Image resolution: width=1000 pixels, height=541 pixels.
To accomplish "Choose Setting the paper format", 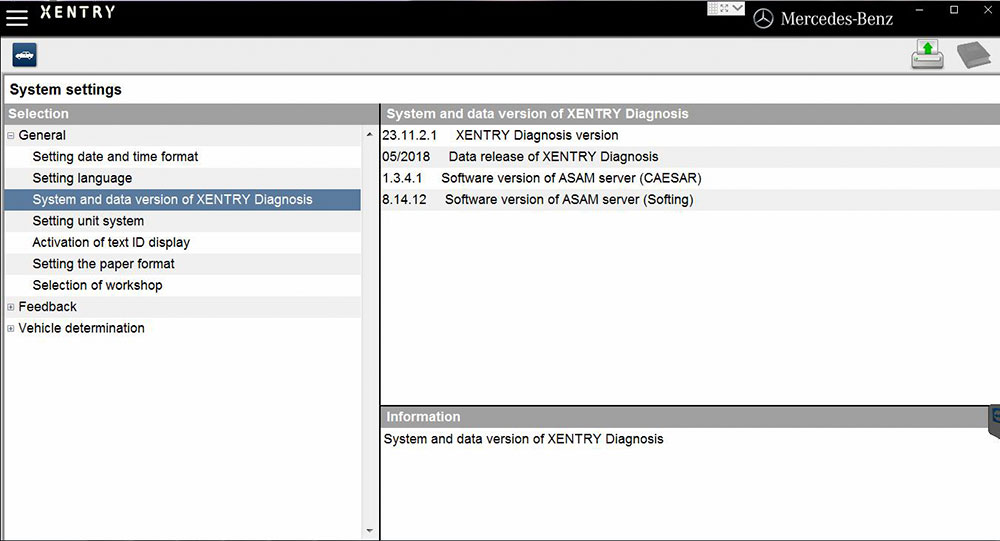I will [103, 264].
